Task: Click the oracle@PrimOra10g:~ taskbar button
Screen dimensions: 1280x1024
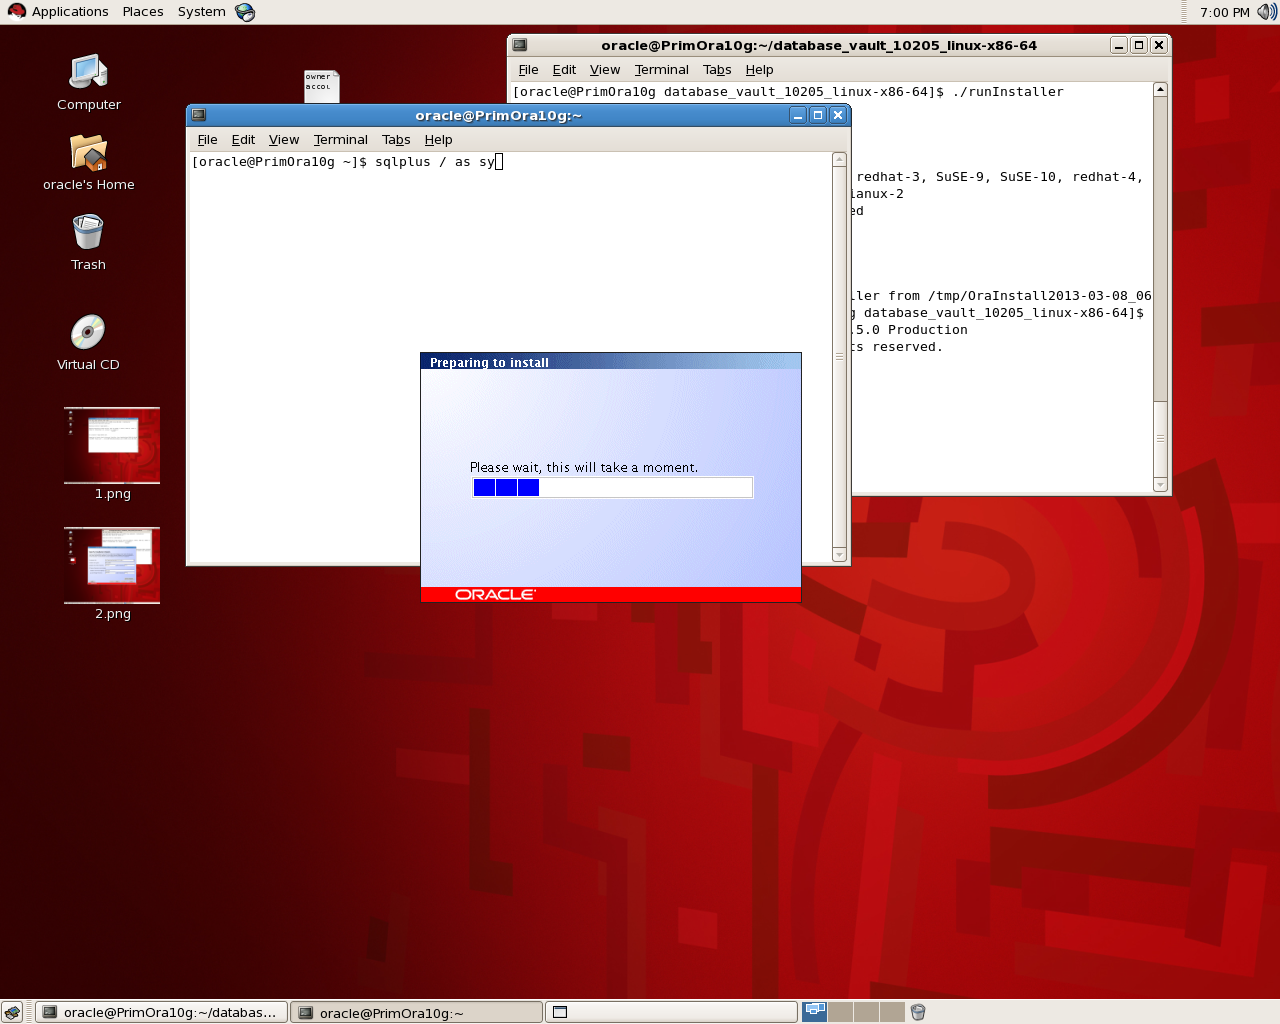Action: coord(416,1012)
